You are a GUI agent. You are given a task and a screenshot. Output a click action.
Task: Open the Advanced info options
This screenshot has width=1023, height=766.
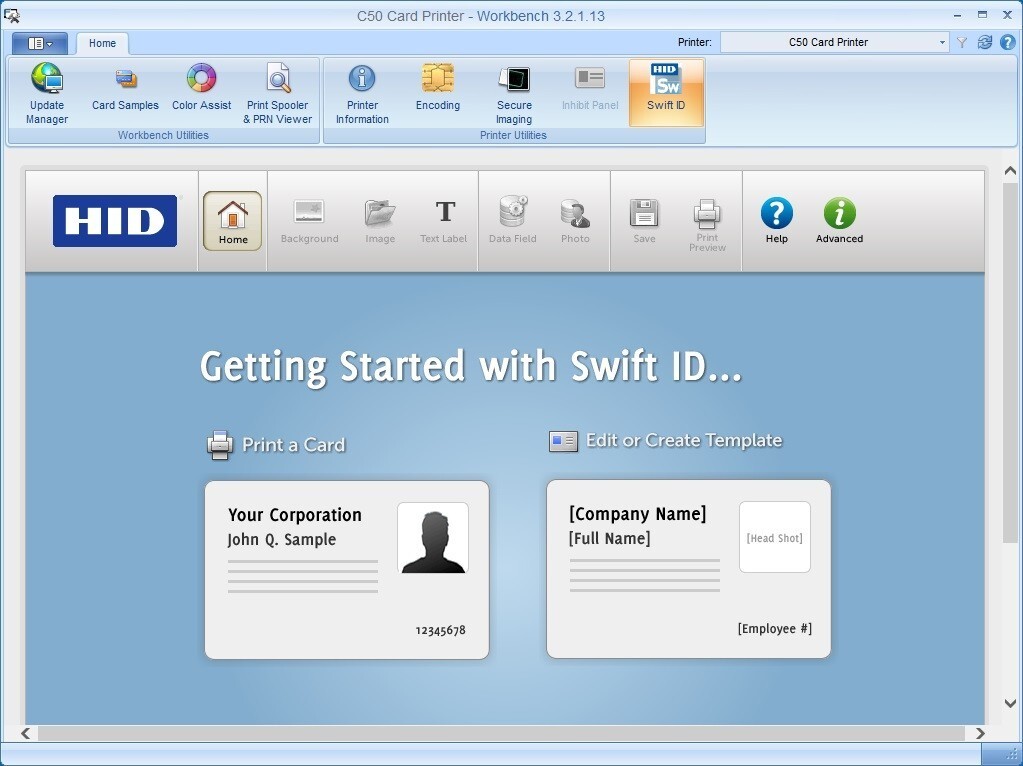[839, 220]
